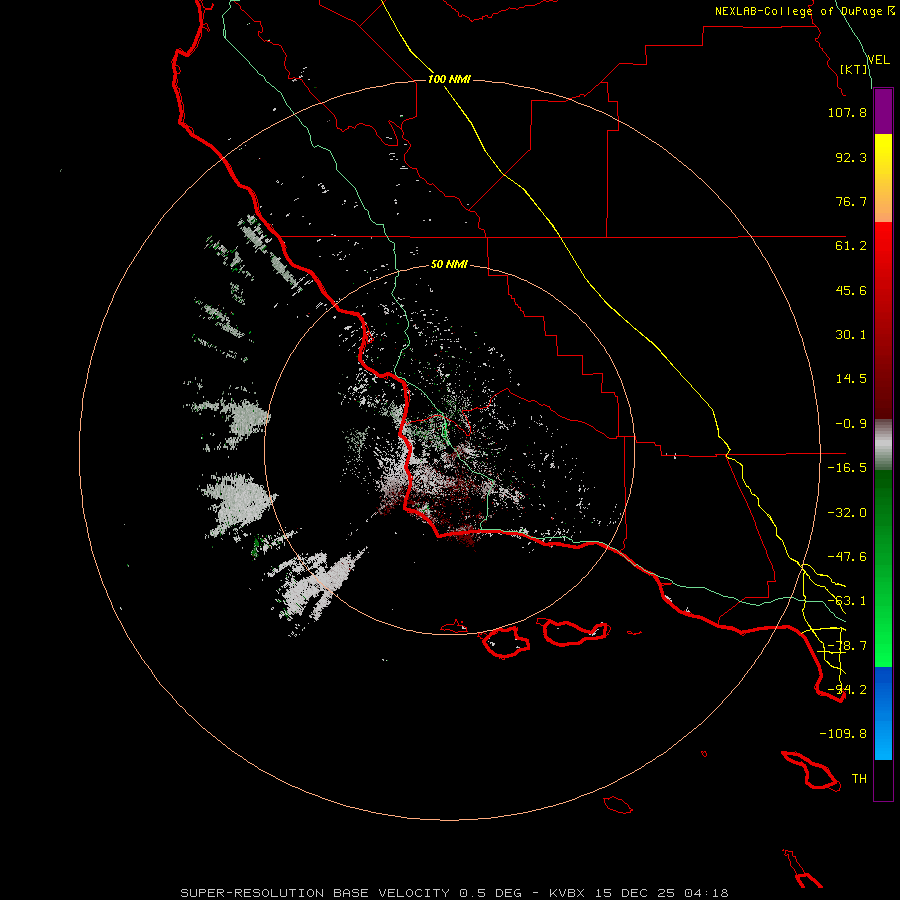The height and width of the screenshot is (900, 900).
Task: Click the -32.0 velocity scale value
Action: (x=847, y=513)
